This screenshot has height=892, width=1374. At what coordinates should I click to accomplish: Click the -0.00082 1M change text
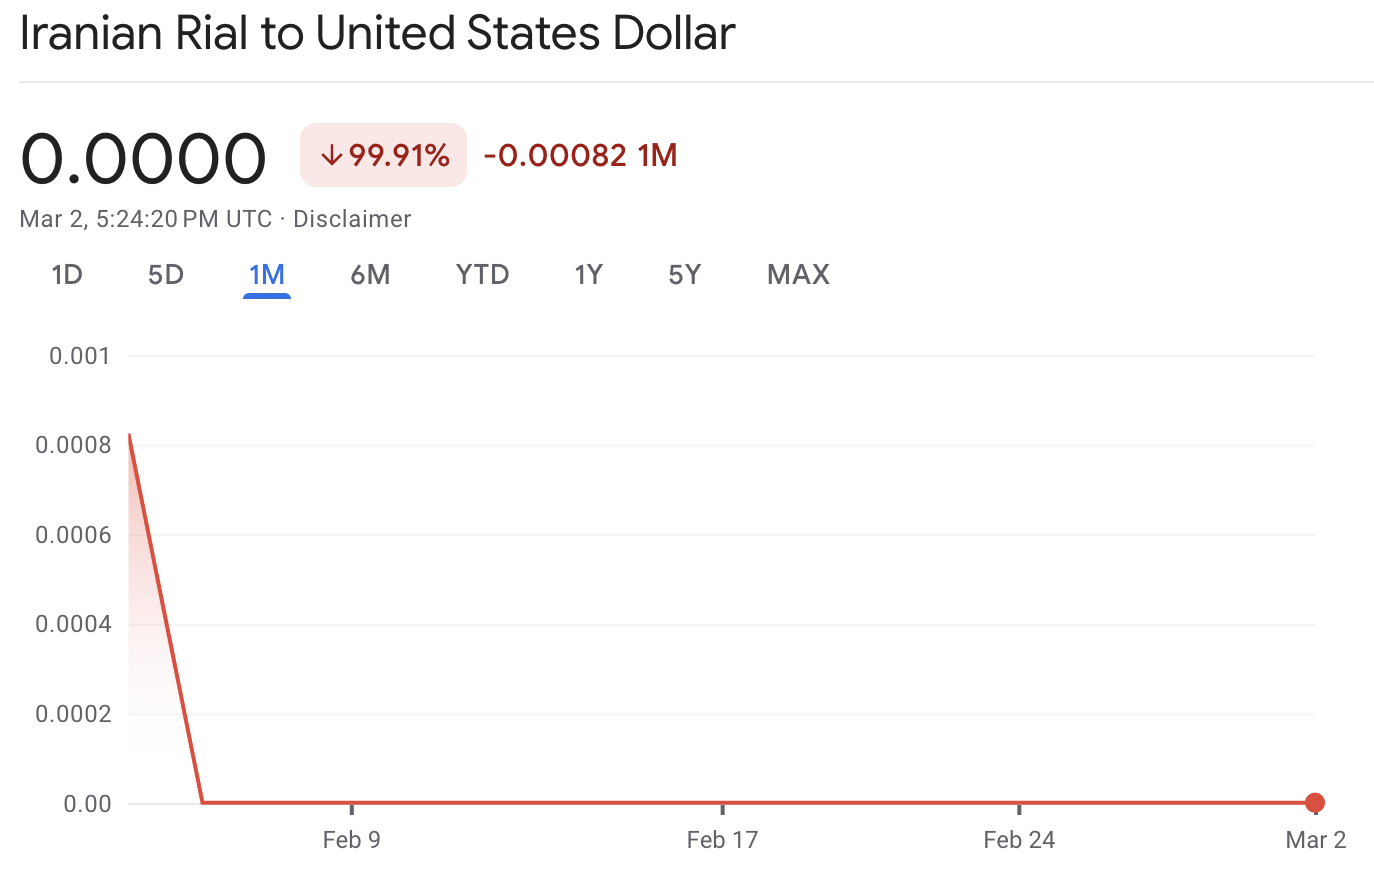click(578, 155)
